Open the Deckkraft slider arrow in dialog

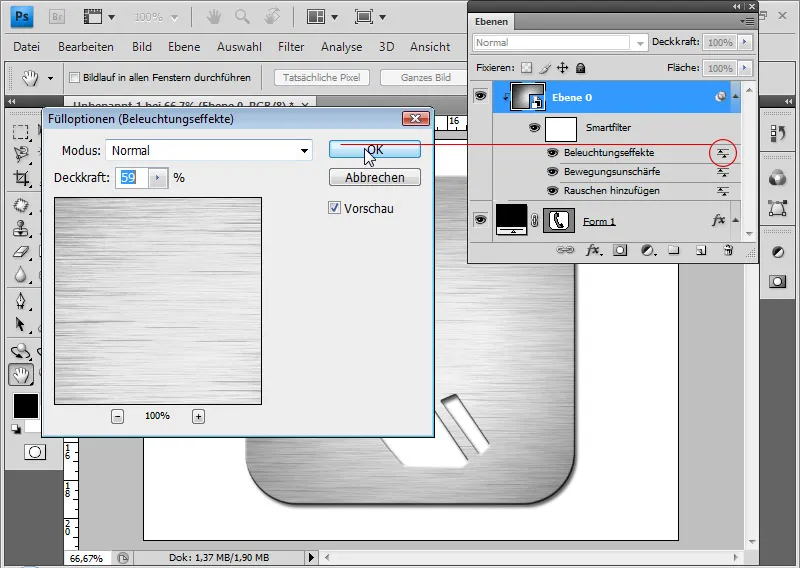158,178
